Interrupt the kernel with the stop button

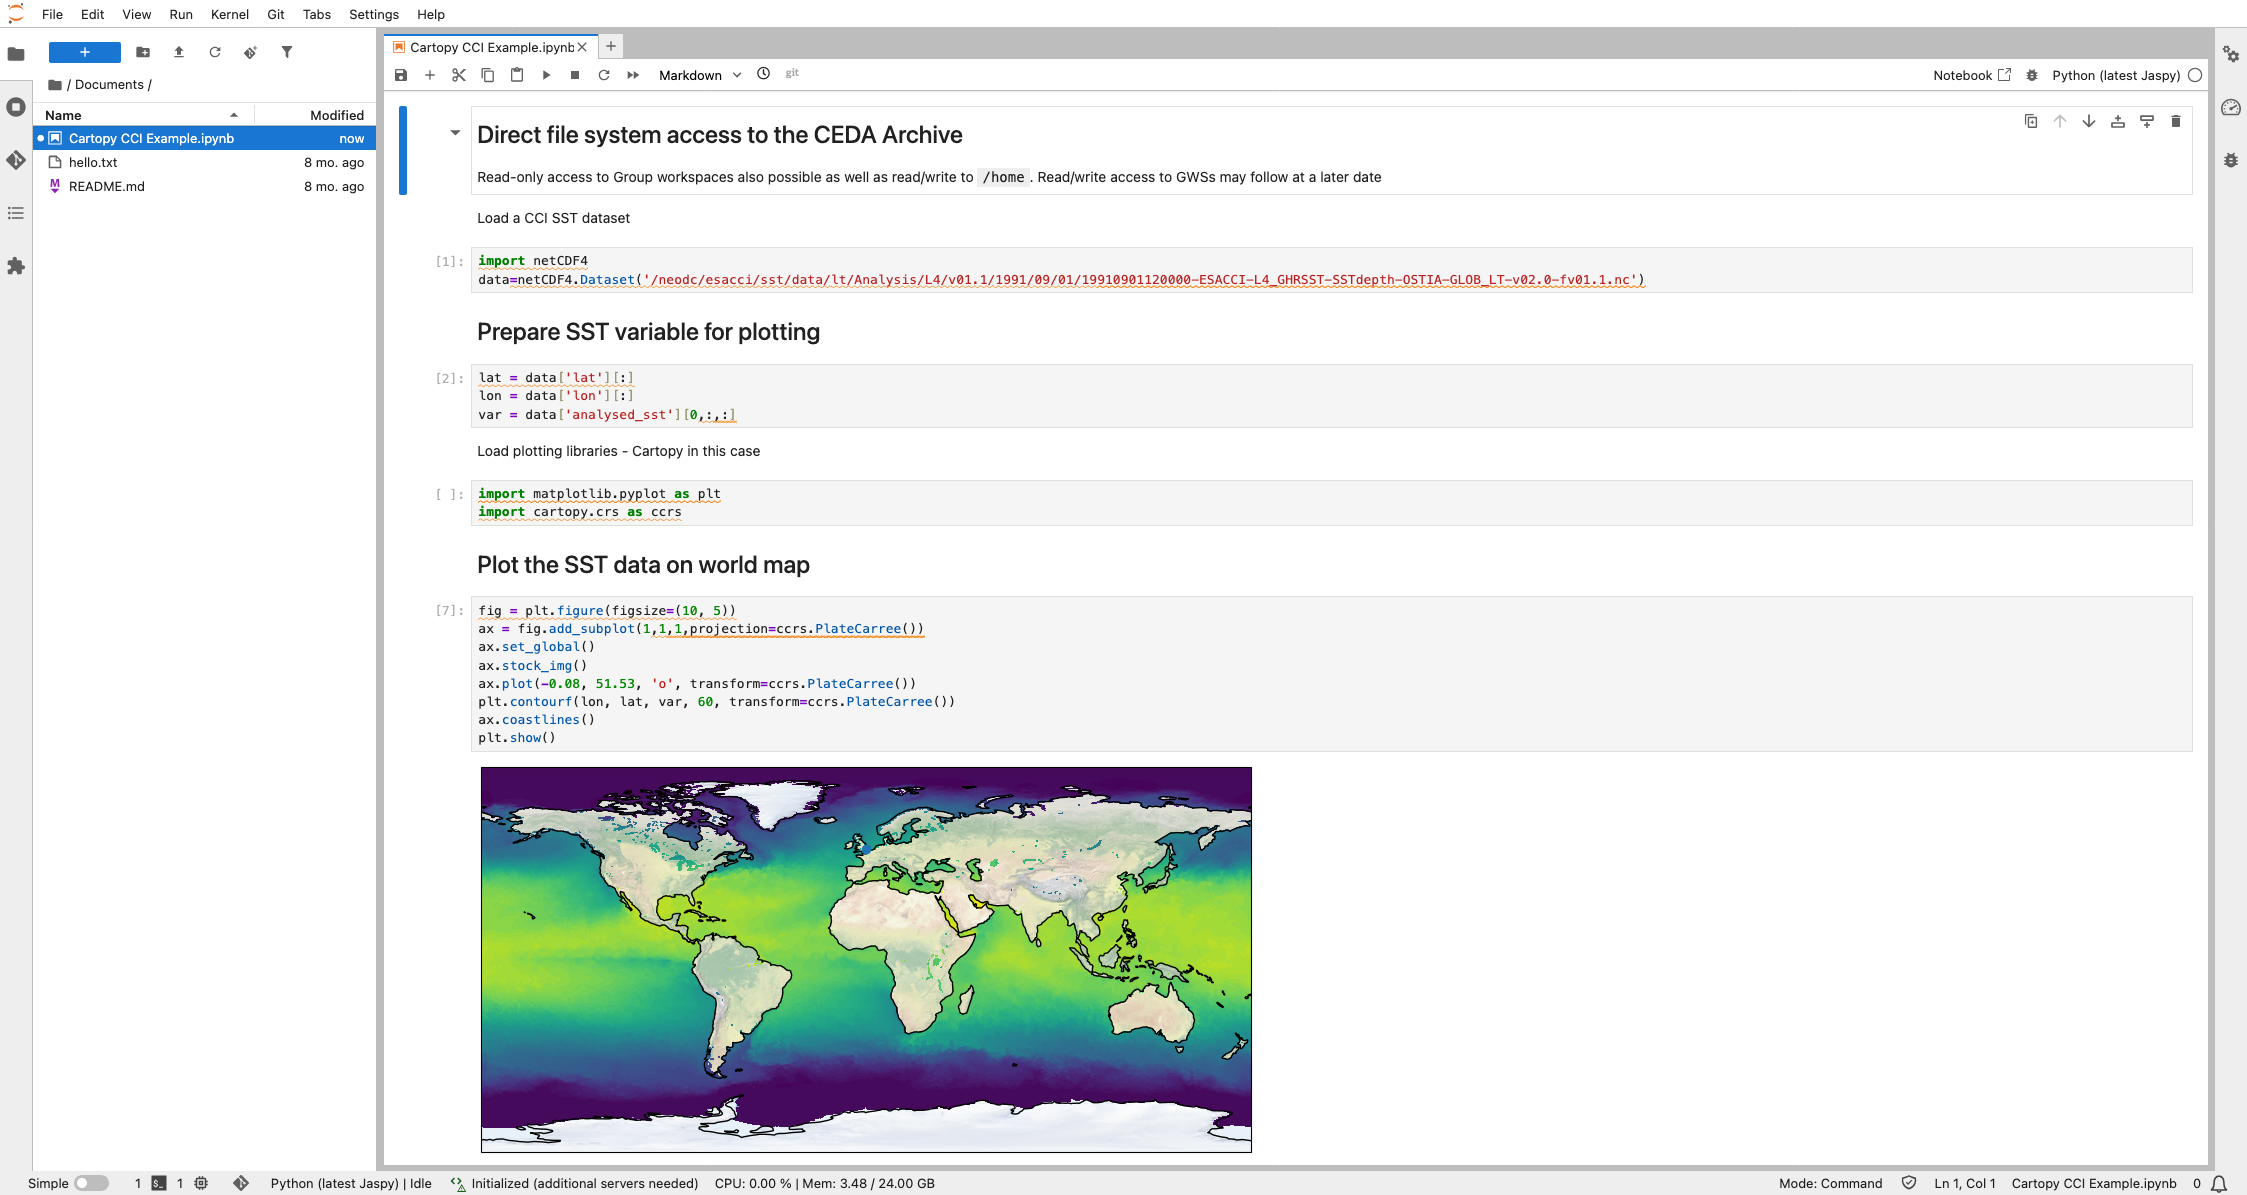coord(575,75)
